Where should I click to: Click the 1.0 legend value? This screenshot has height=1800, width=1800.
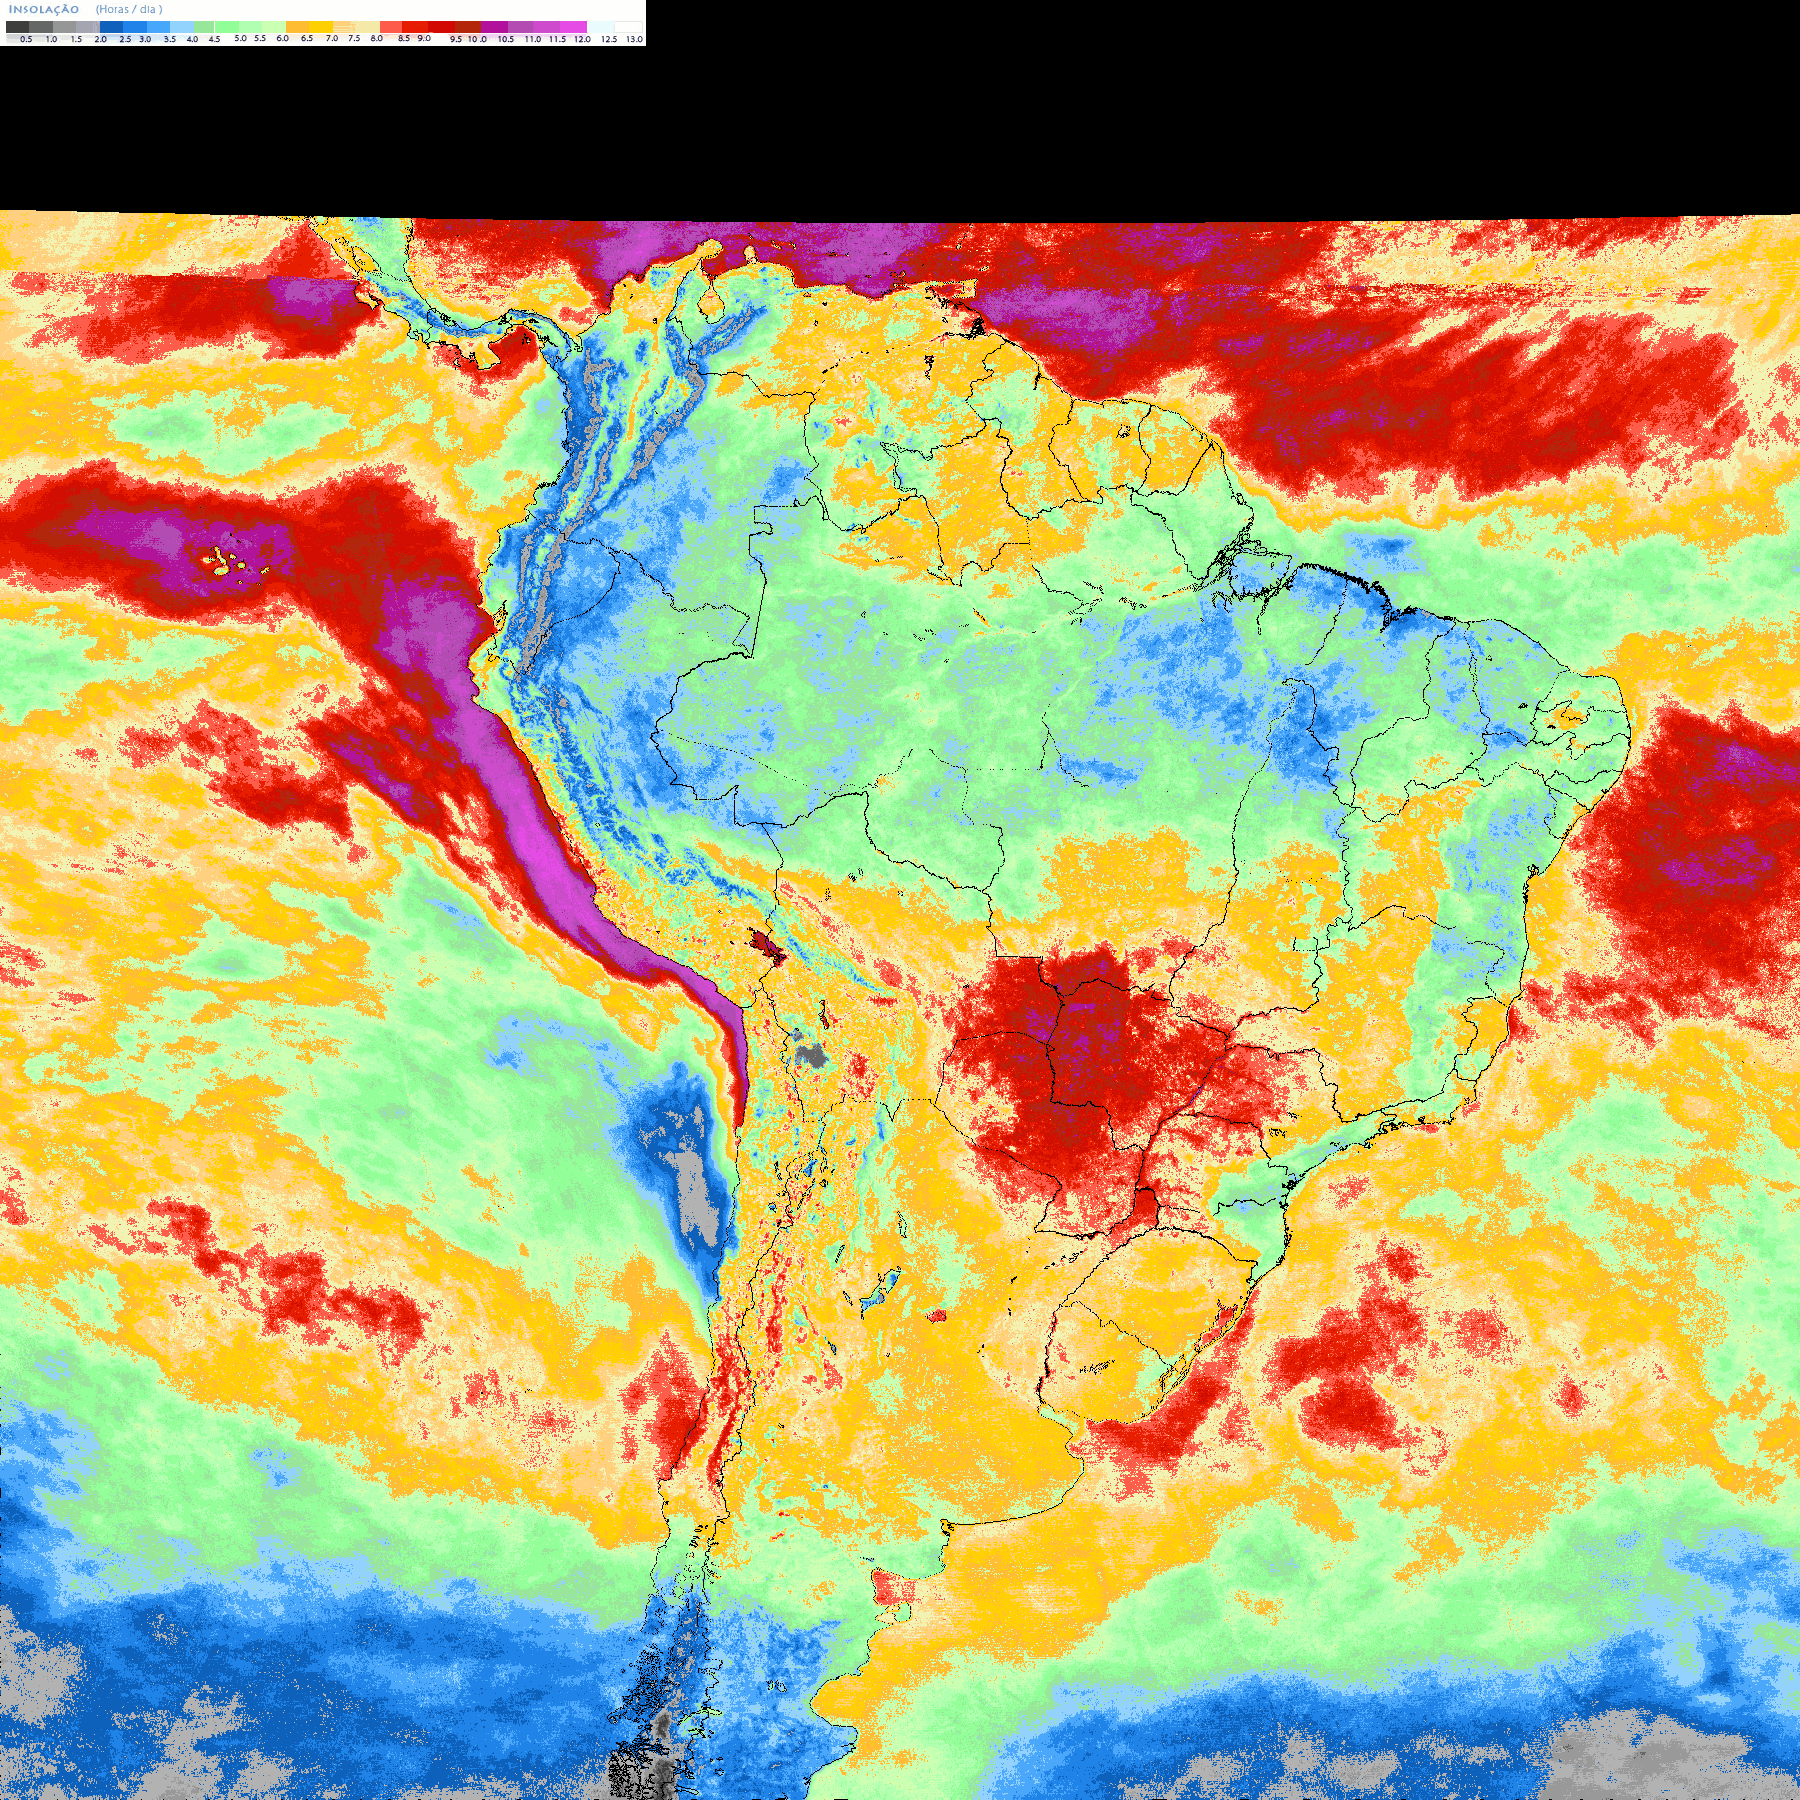51,39
